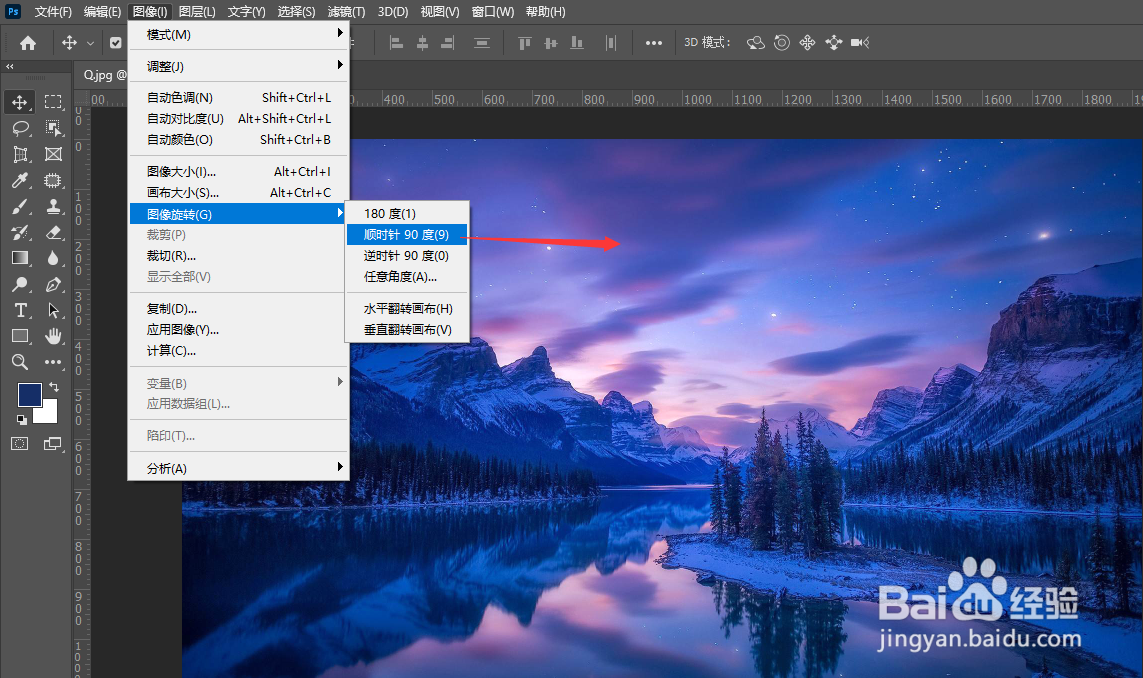Select 顺时针 90 度(9) rotation option
1143x678 pixels.
tap(406, 233)
